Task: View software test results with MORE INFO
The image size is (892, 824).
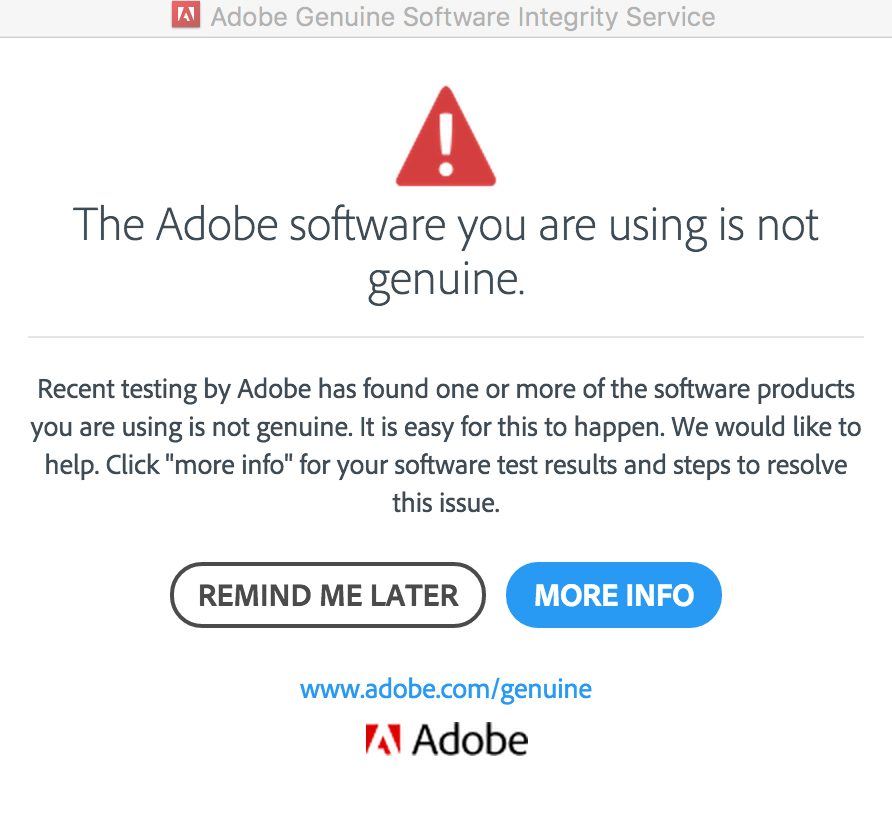Action: pyautogui.click(x=613, y=595)
